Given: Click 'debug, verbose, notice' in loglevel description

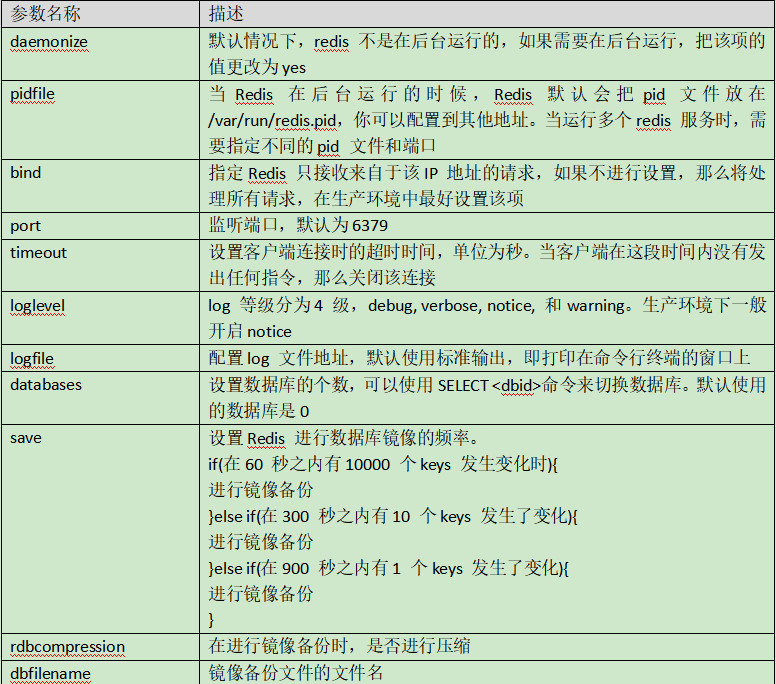Looking at the screenshot, I should pos(451,305).
